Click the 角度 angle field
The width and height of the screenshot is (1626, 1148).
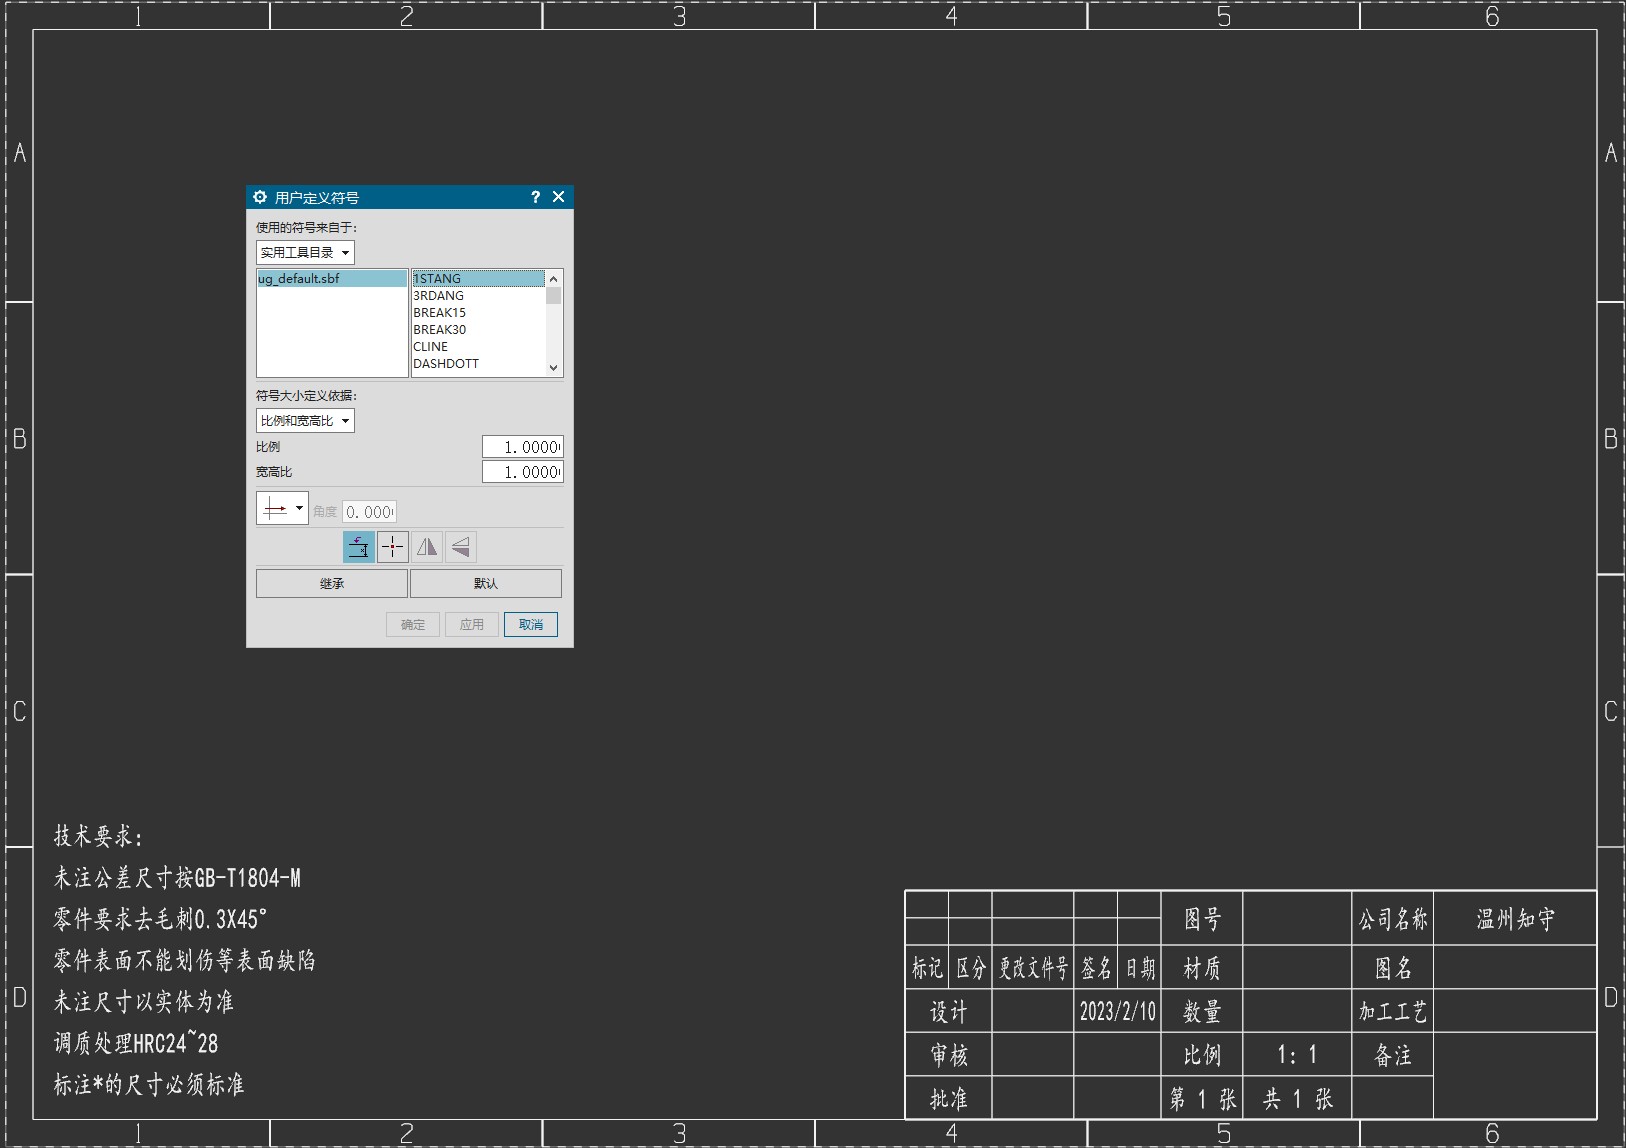tap(370, 512)
